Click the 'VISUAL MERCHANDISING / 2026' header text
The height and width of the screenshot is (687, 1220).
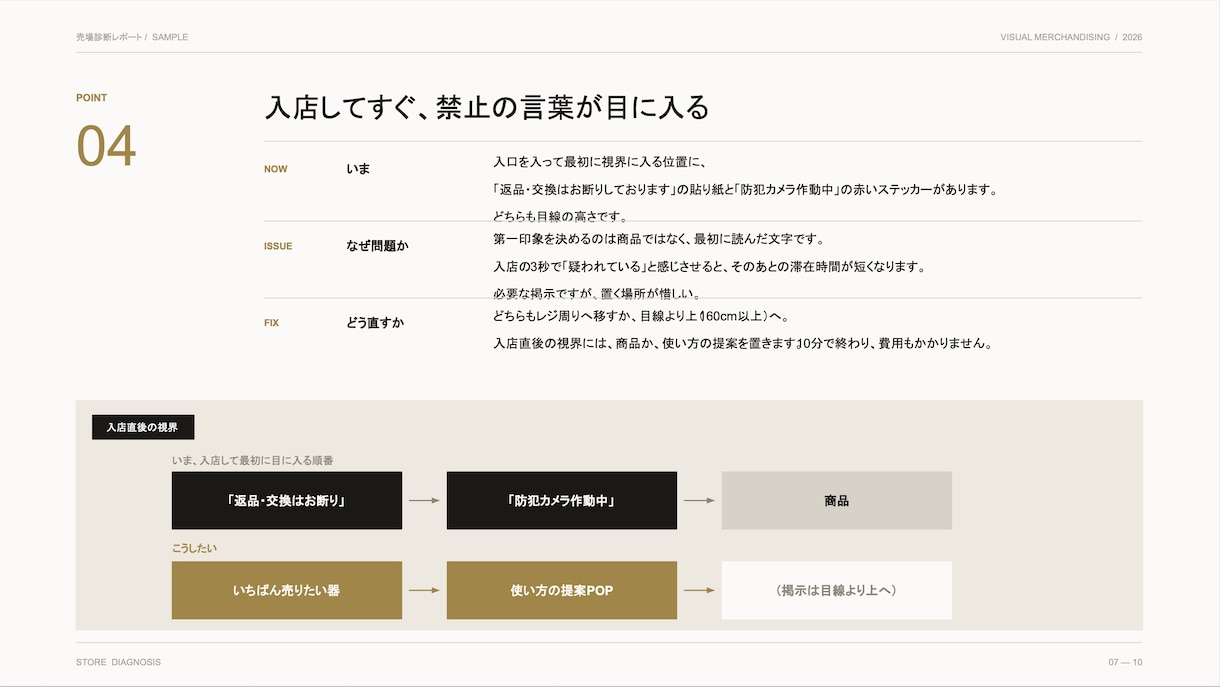point(1071,37)
